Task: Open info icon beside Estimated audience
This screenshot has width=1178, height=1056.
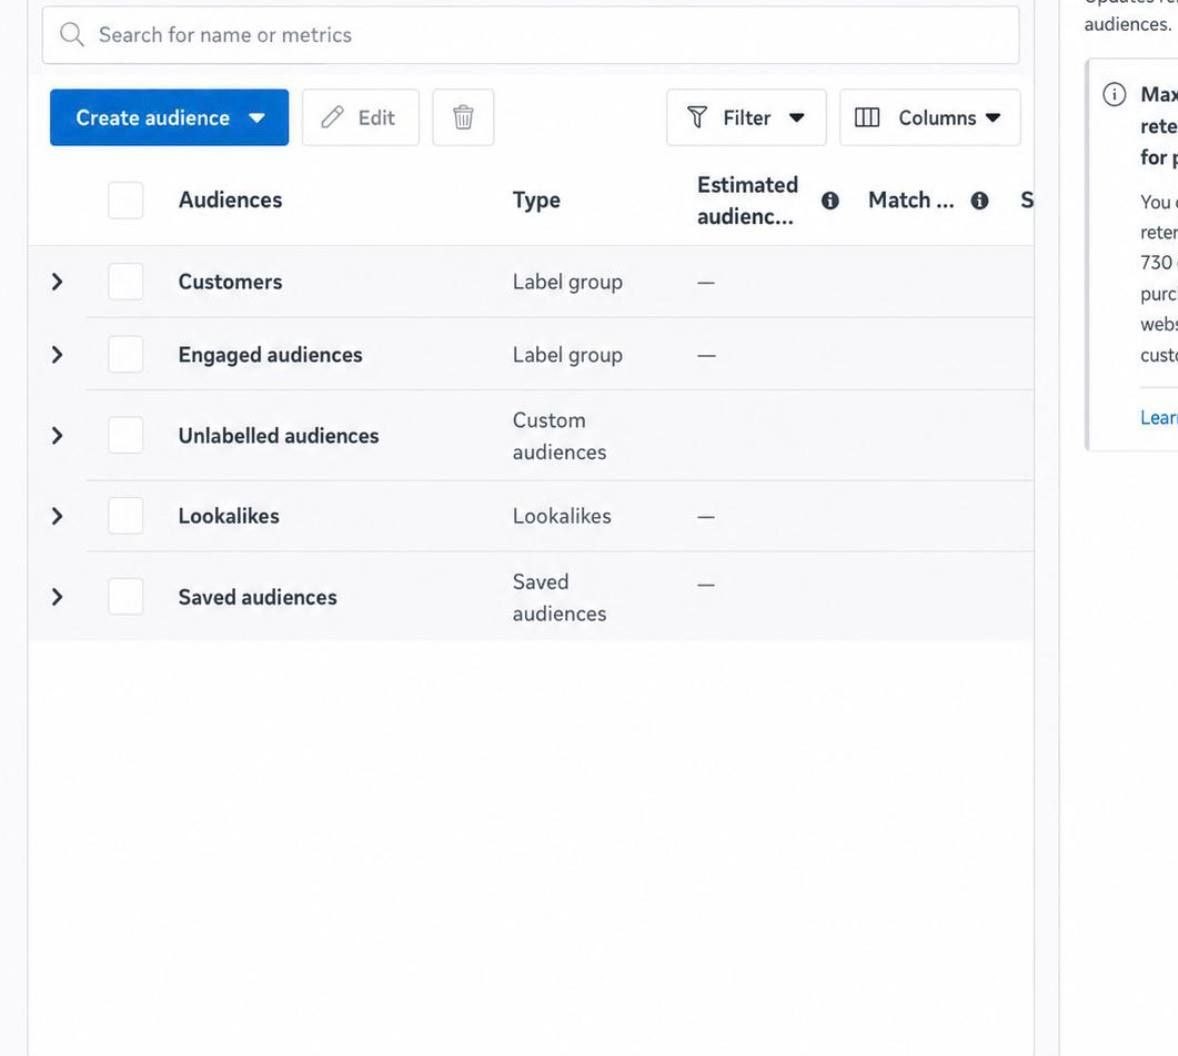Action: (829, 201)
